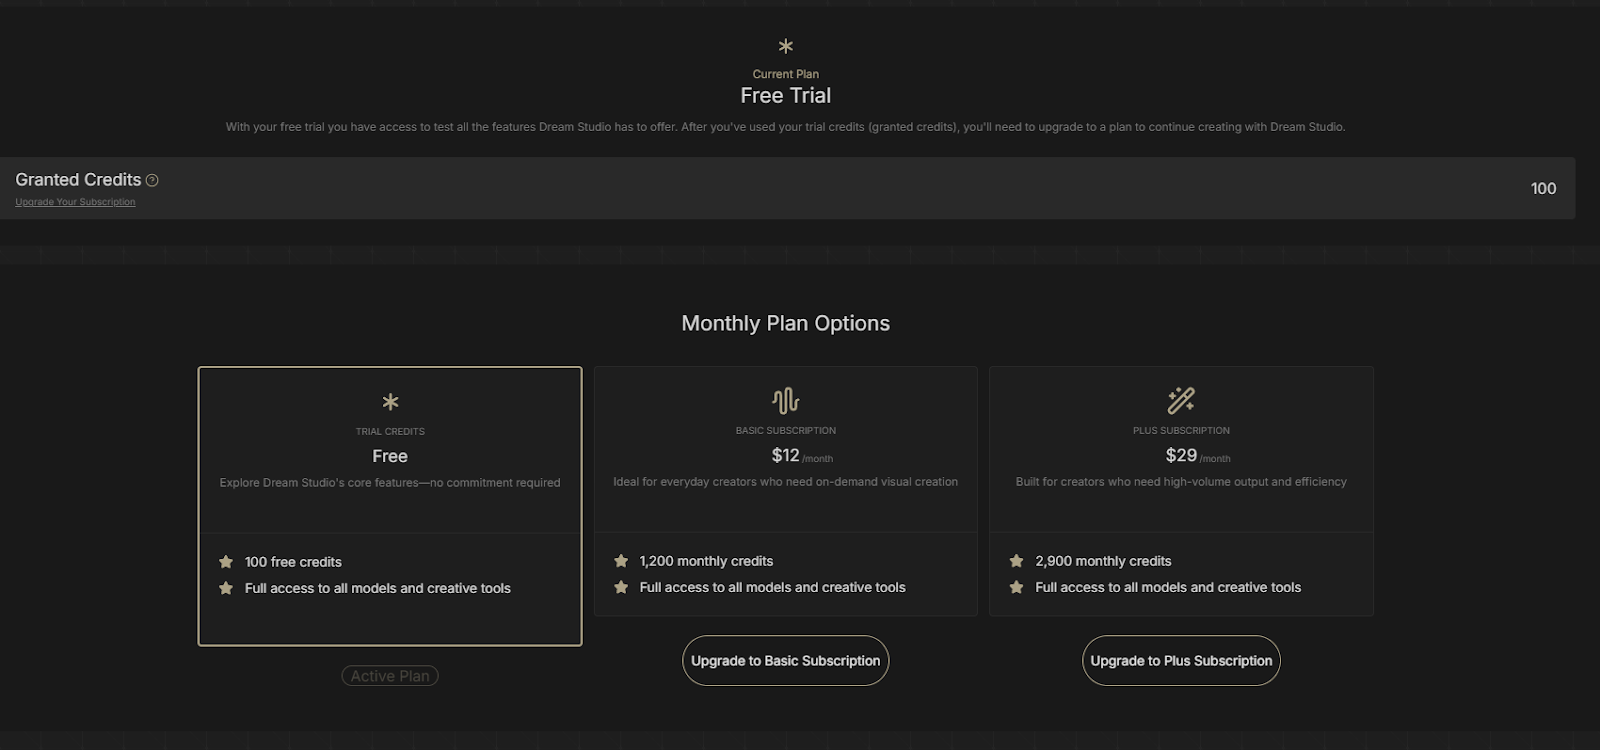Click star beside Plus plan full access feature
The width and height of the screenshot is (1600, 750).
pyautogui.click(x=1016, y=587)
